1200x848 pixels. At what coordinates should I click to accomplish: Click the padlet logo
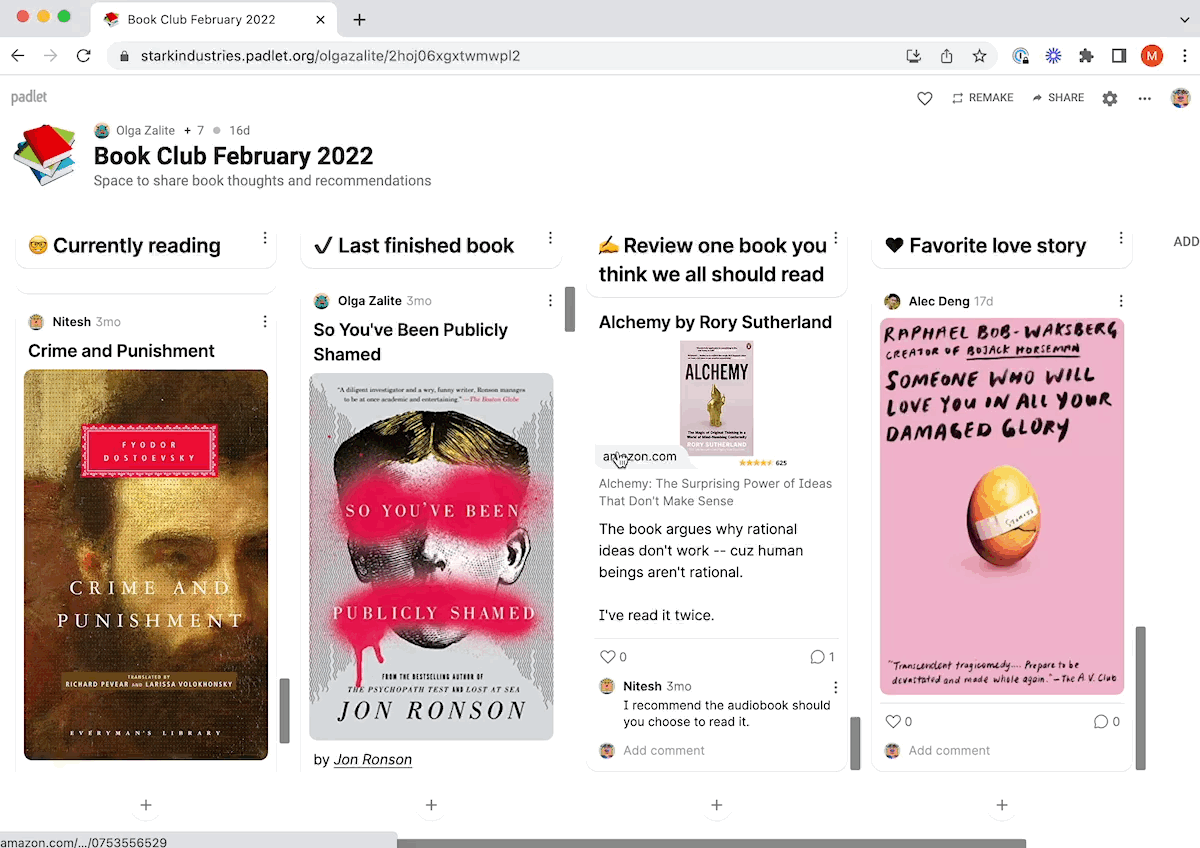[x=29, y=97]
